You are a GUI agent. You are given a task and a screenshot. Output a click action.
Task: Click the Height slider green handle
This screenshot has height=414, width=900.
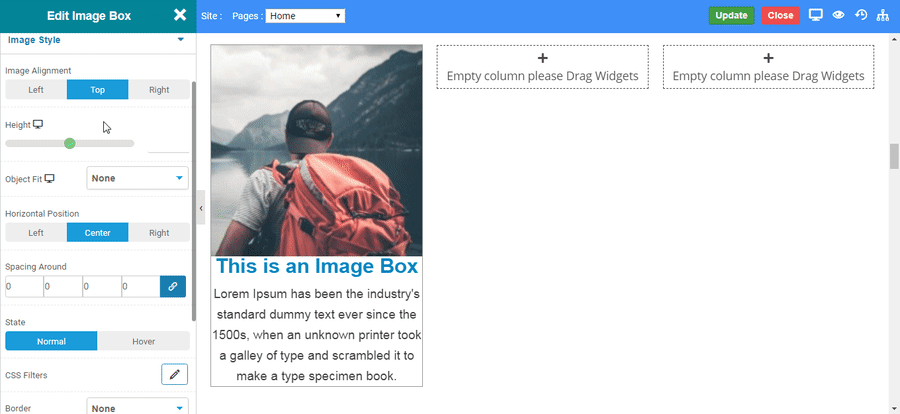pyautogui.click(x=69, y=143)
